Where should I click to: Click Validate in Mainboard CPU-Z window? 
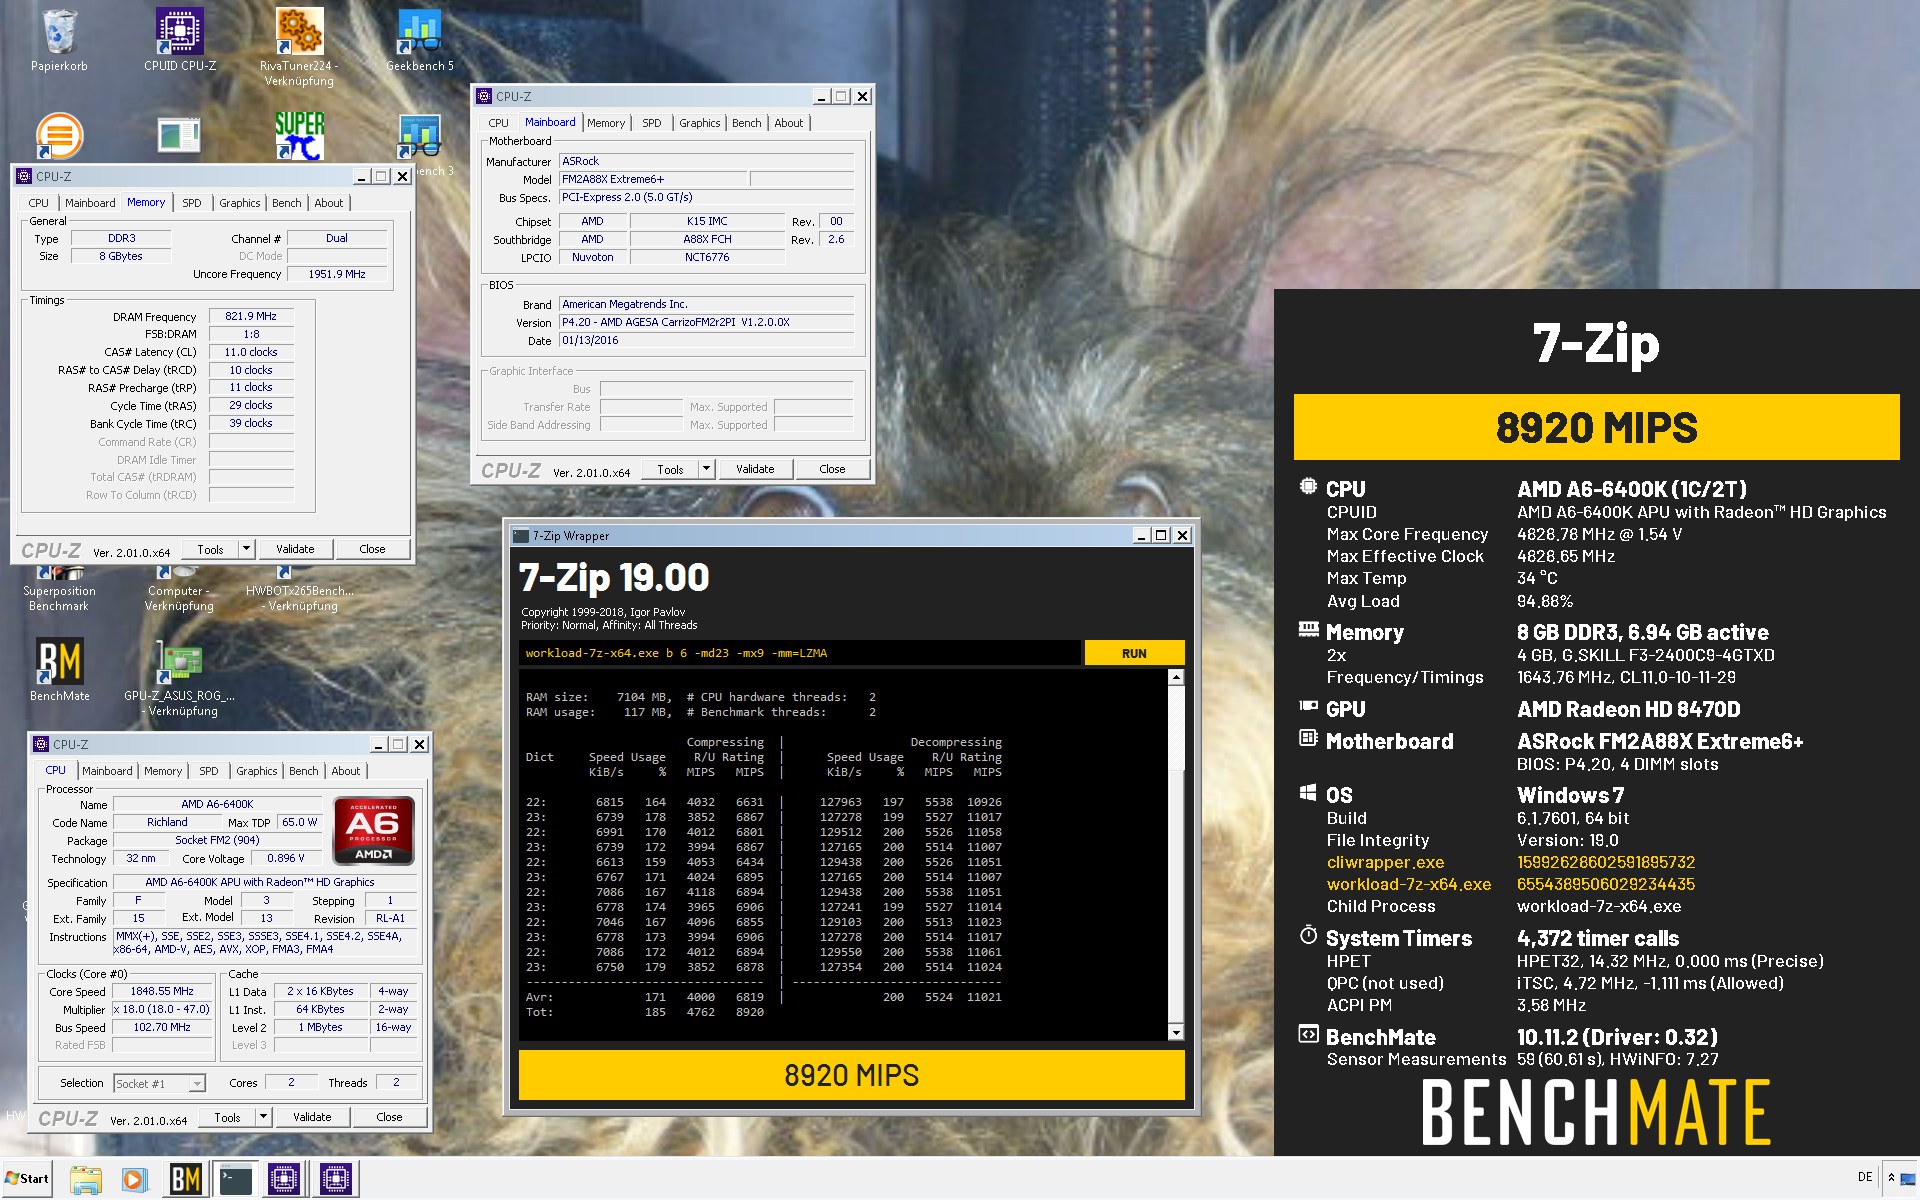click(x=755, y=469)
